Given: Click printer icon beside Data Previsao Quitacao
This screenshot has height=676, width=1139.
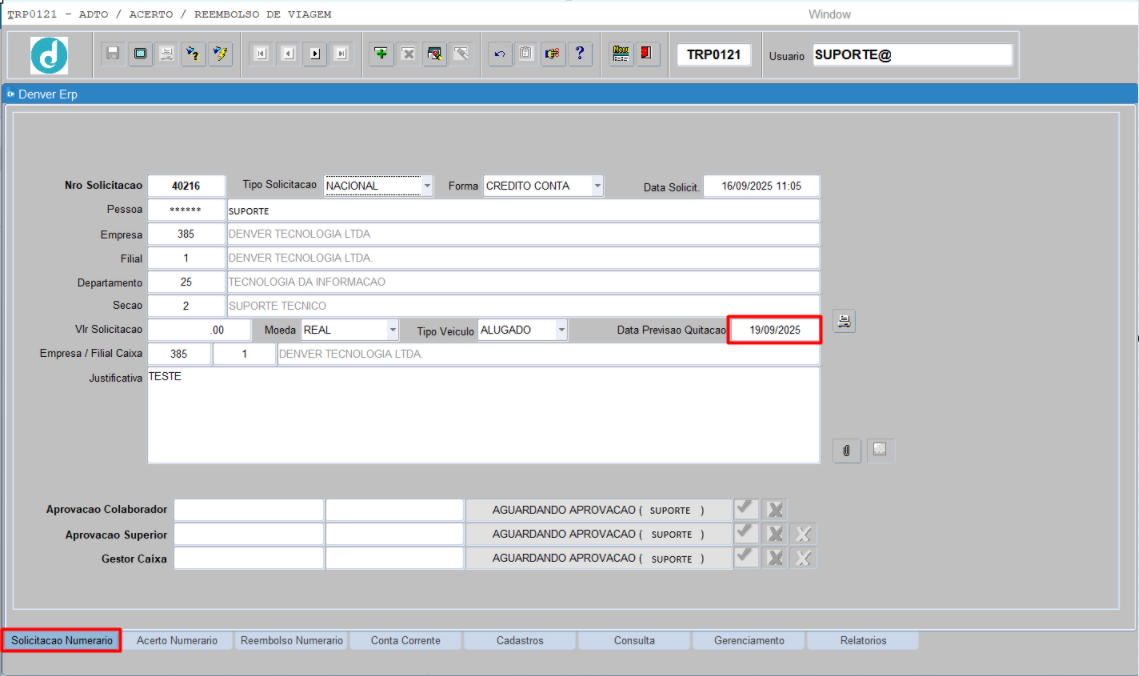Looking at the screenshot, I should coord(844,322).
